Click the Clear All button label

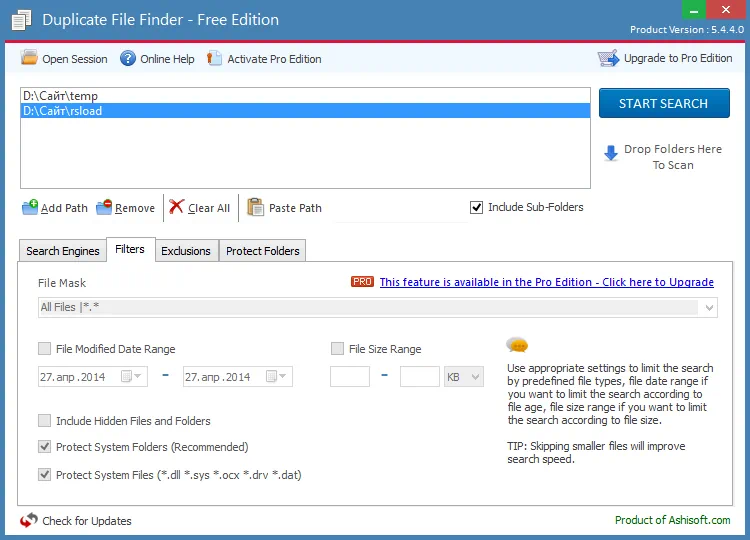pyautogui.click(x=209, y=208)
